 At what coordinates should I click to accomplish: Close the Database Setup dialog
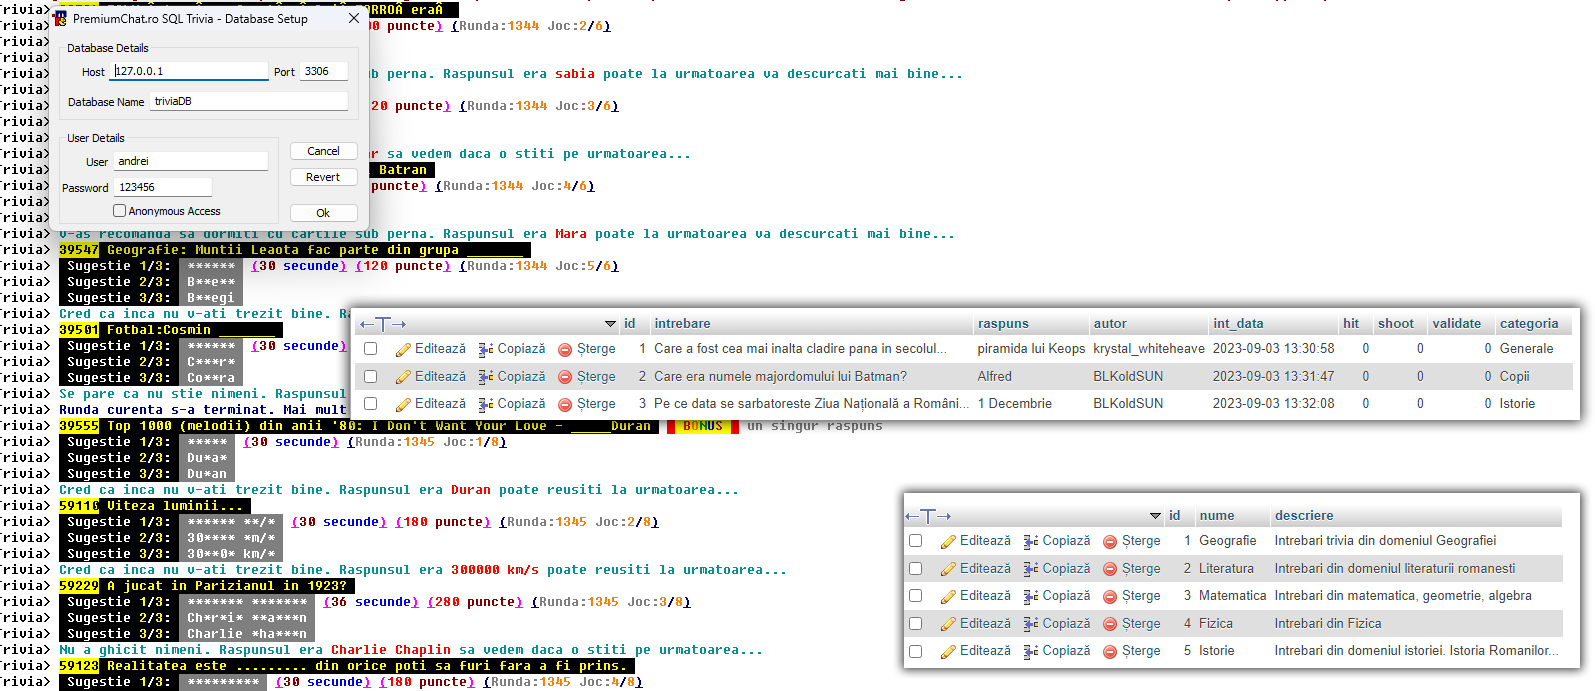(x=354, y=18)
